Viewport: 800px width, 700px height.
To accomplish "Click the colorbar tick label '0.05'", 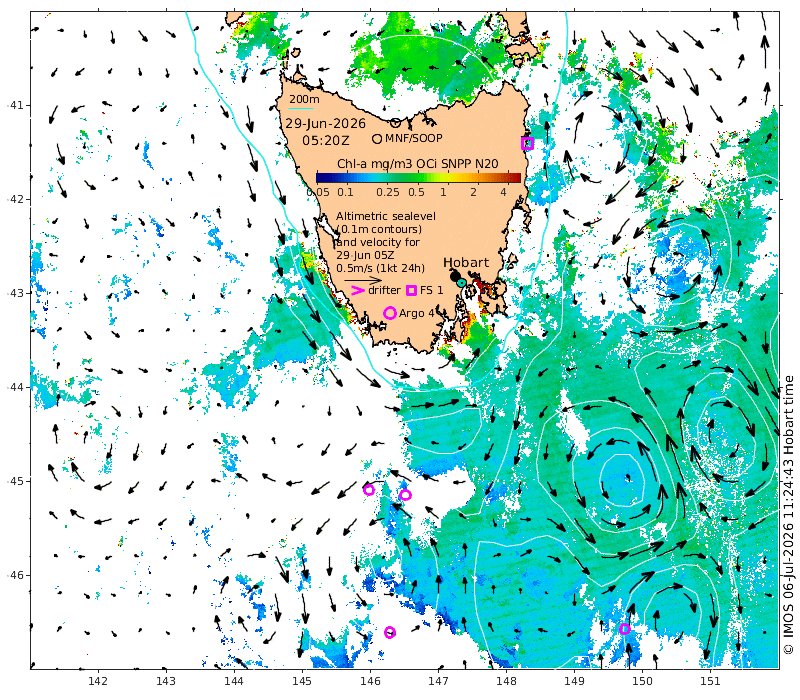I will point(318,192).
